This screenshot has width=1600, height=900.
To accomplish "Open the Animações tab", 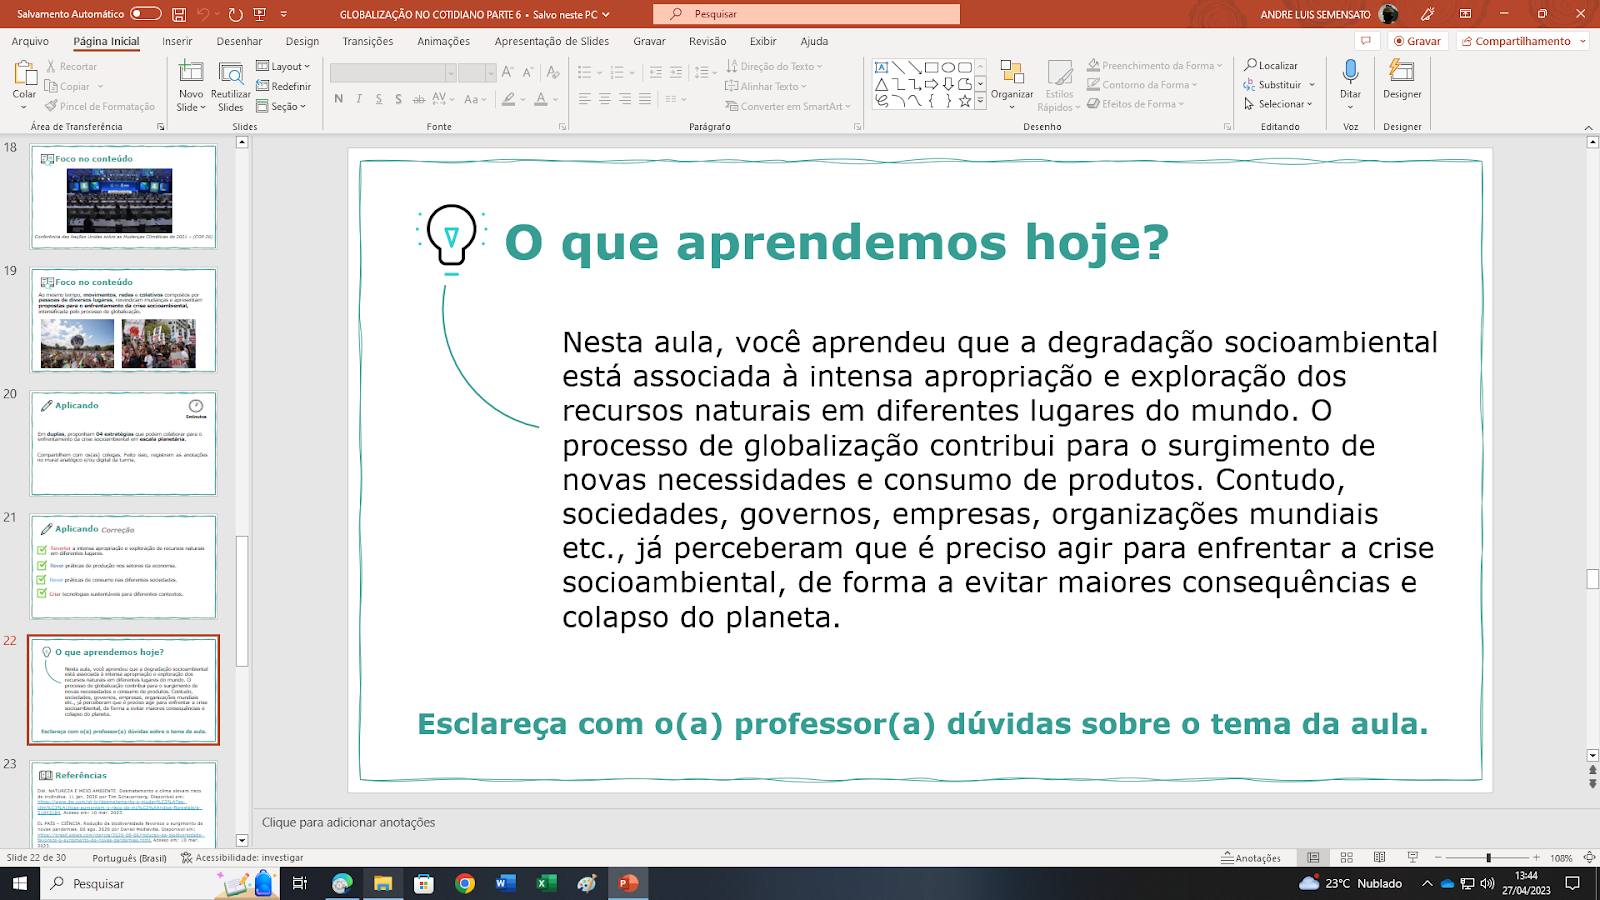I will pos(443,41).
